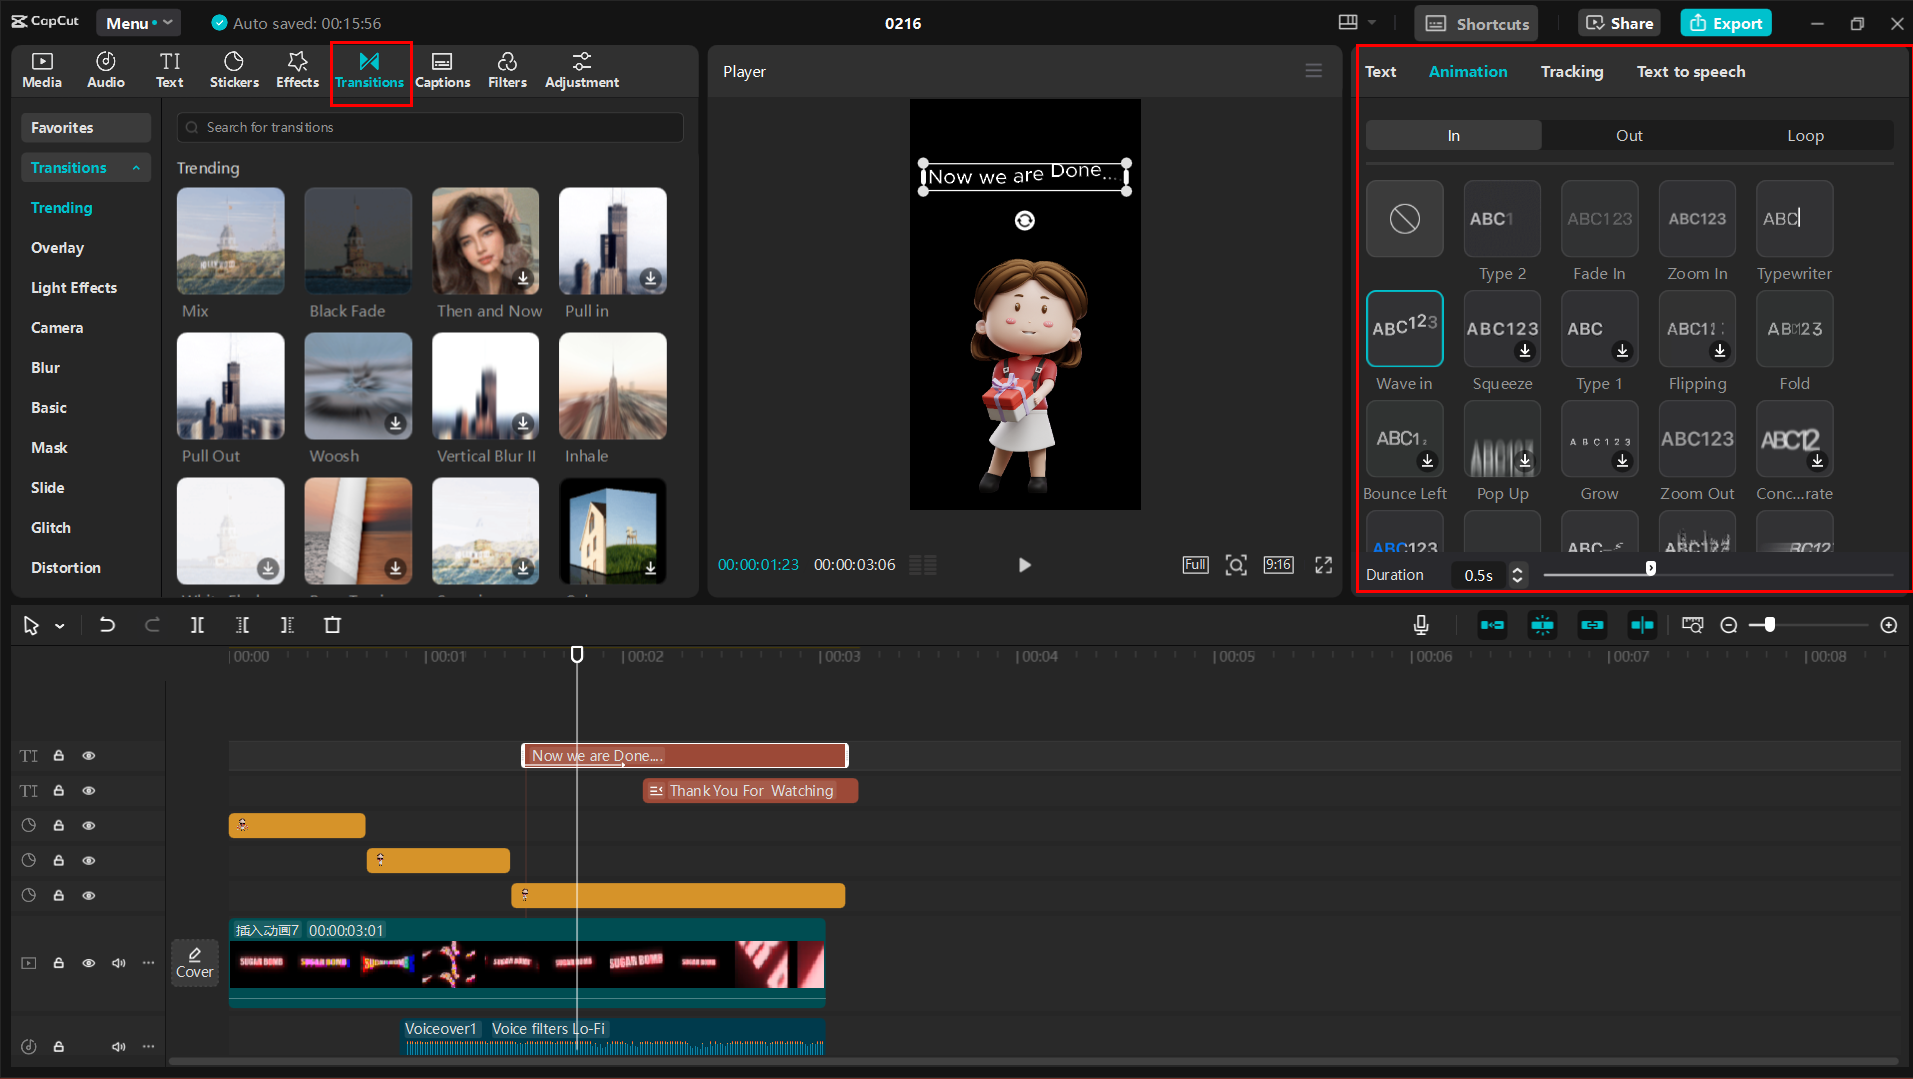The height and width of the screenshot is (1079, 1913).
Task: Open the Stickers panel
Action: [234, 70]
